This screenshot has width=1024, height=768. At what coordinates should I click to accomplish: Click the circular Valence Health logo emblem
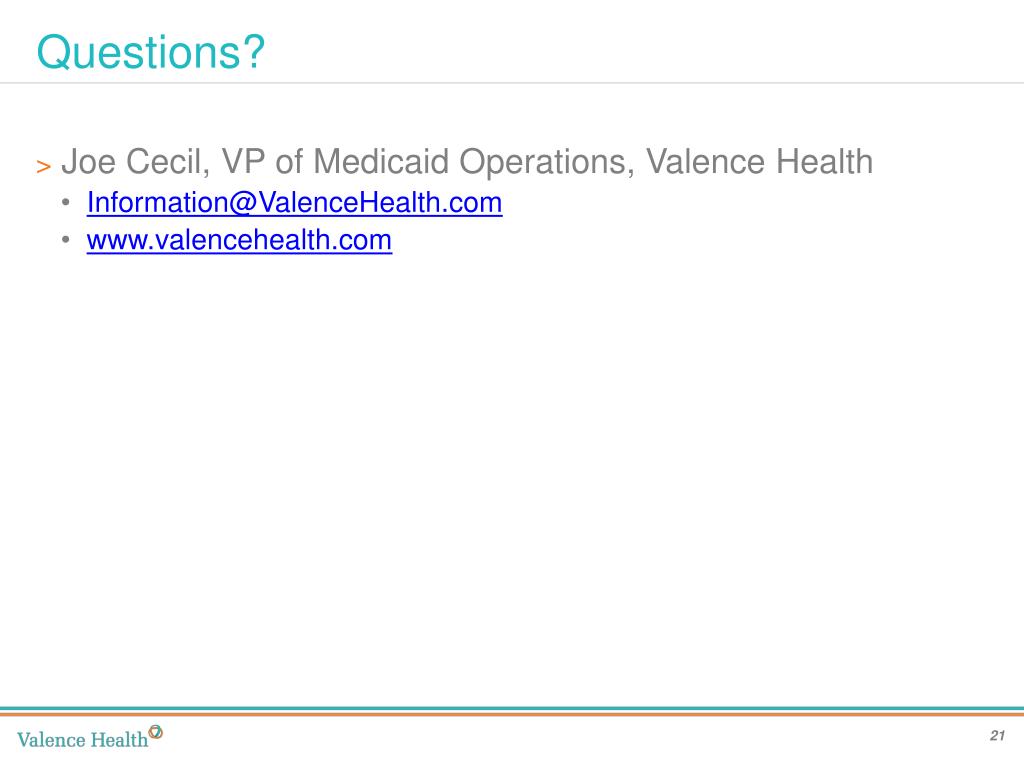(x=155, y=732)
